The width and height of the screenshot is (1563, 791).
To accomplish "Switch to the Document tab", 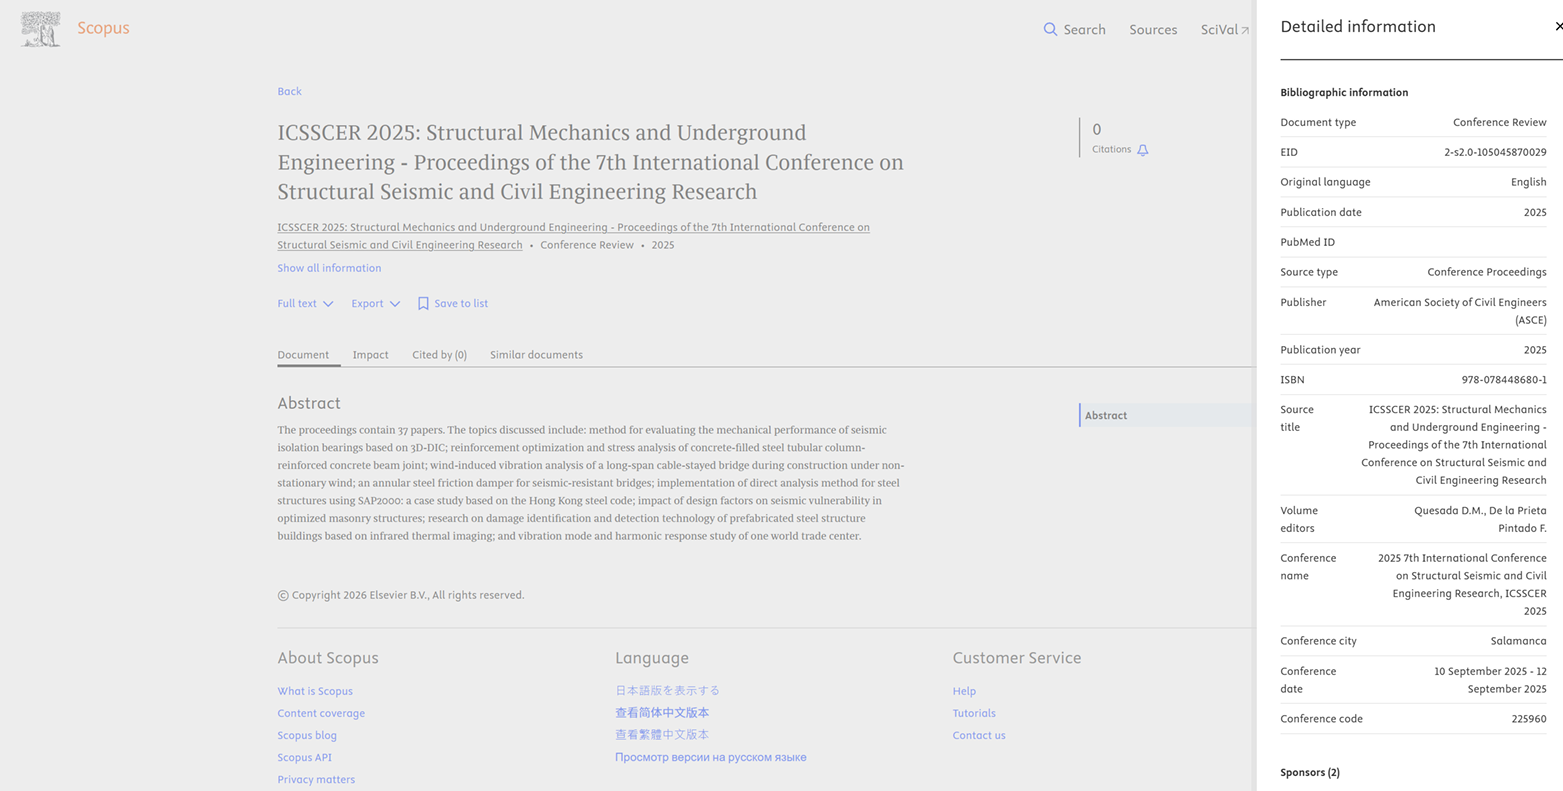I will [x=303, y=355].
